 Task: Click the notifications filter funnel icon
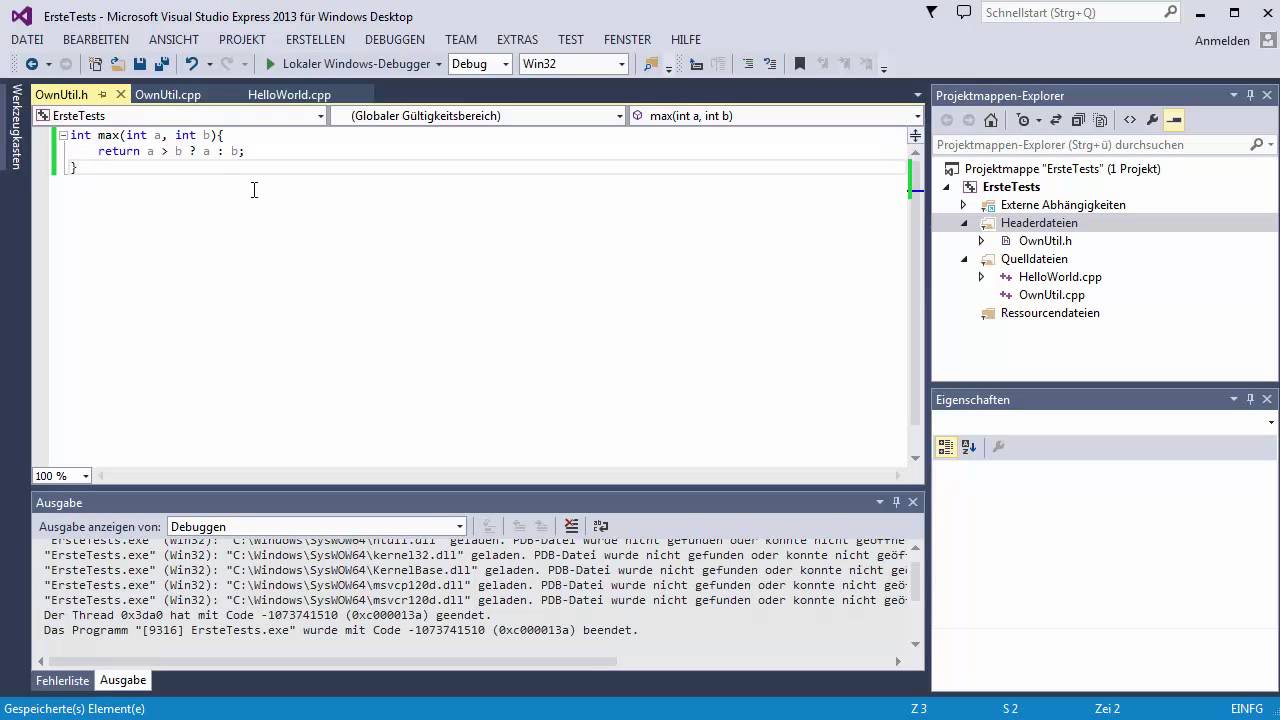(932, 12)
